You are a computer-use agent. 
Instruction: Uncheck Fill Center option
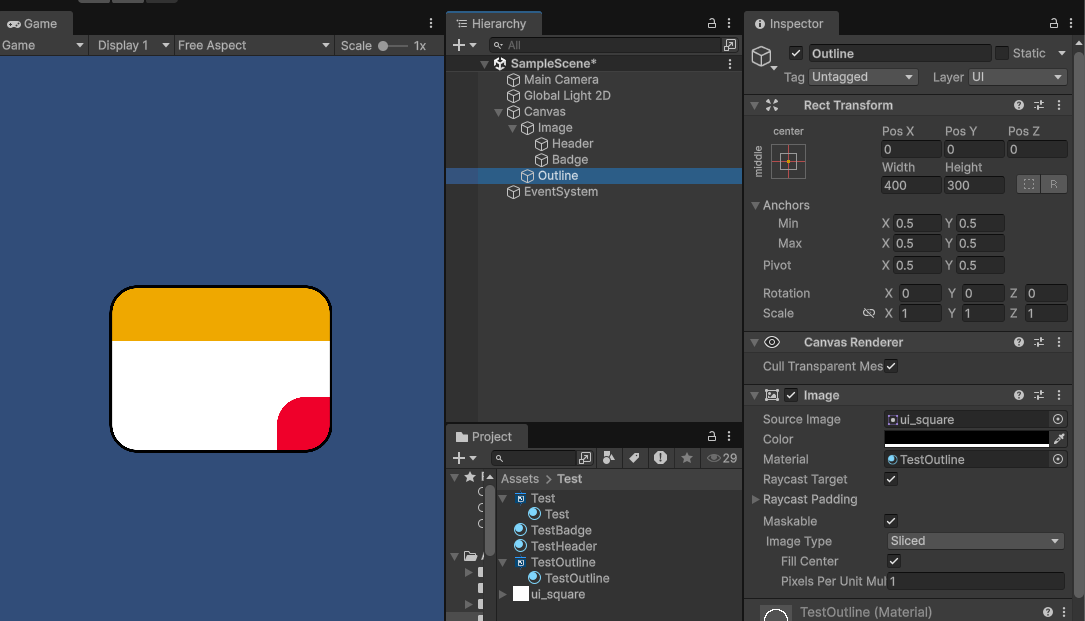[x=894, y=561]
